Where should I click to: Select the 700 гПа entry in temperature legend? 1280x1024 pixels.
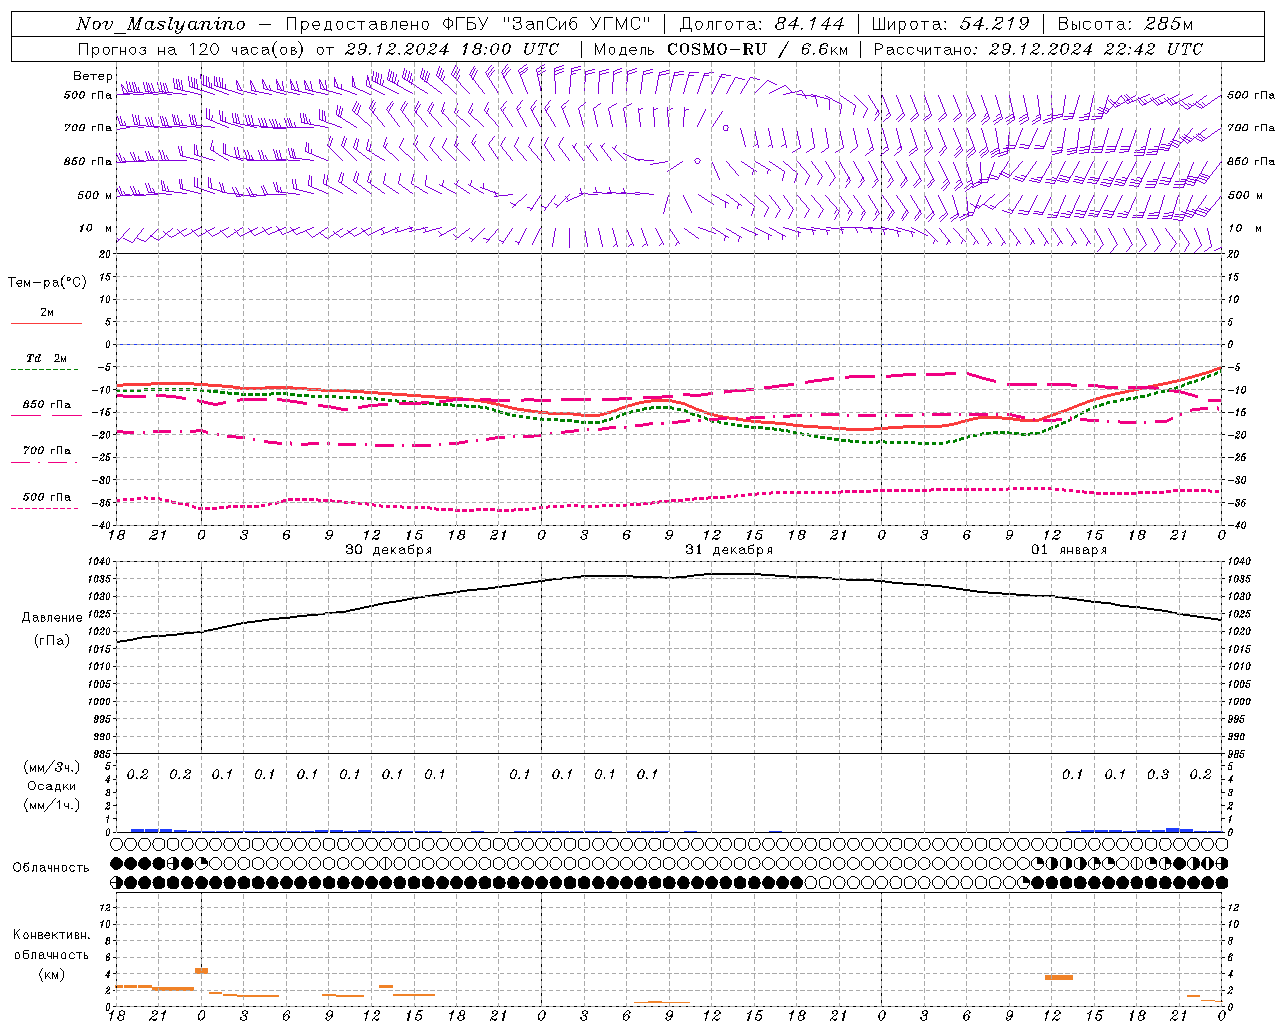tap(47, 451)
